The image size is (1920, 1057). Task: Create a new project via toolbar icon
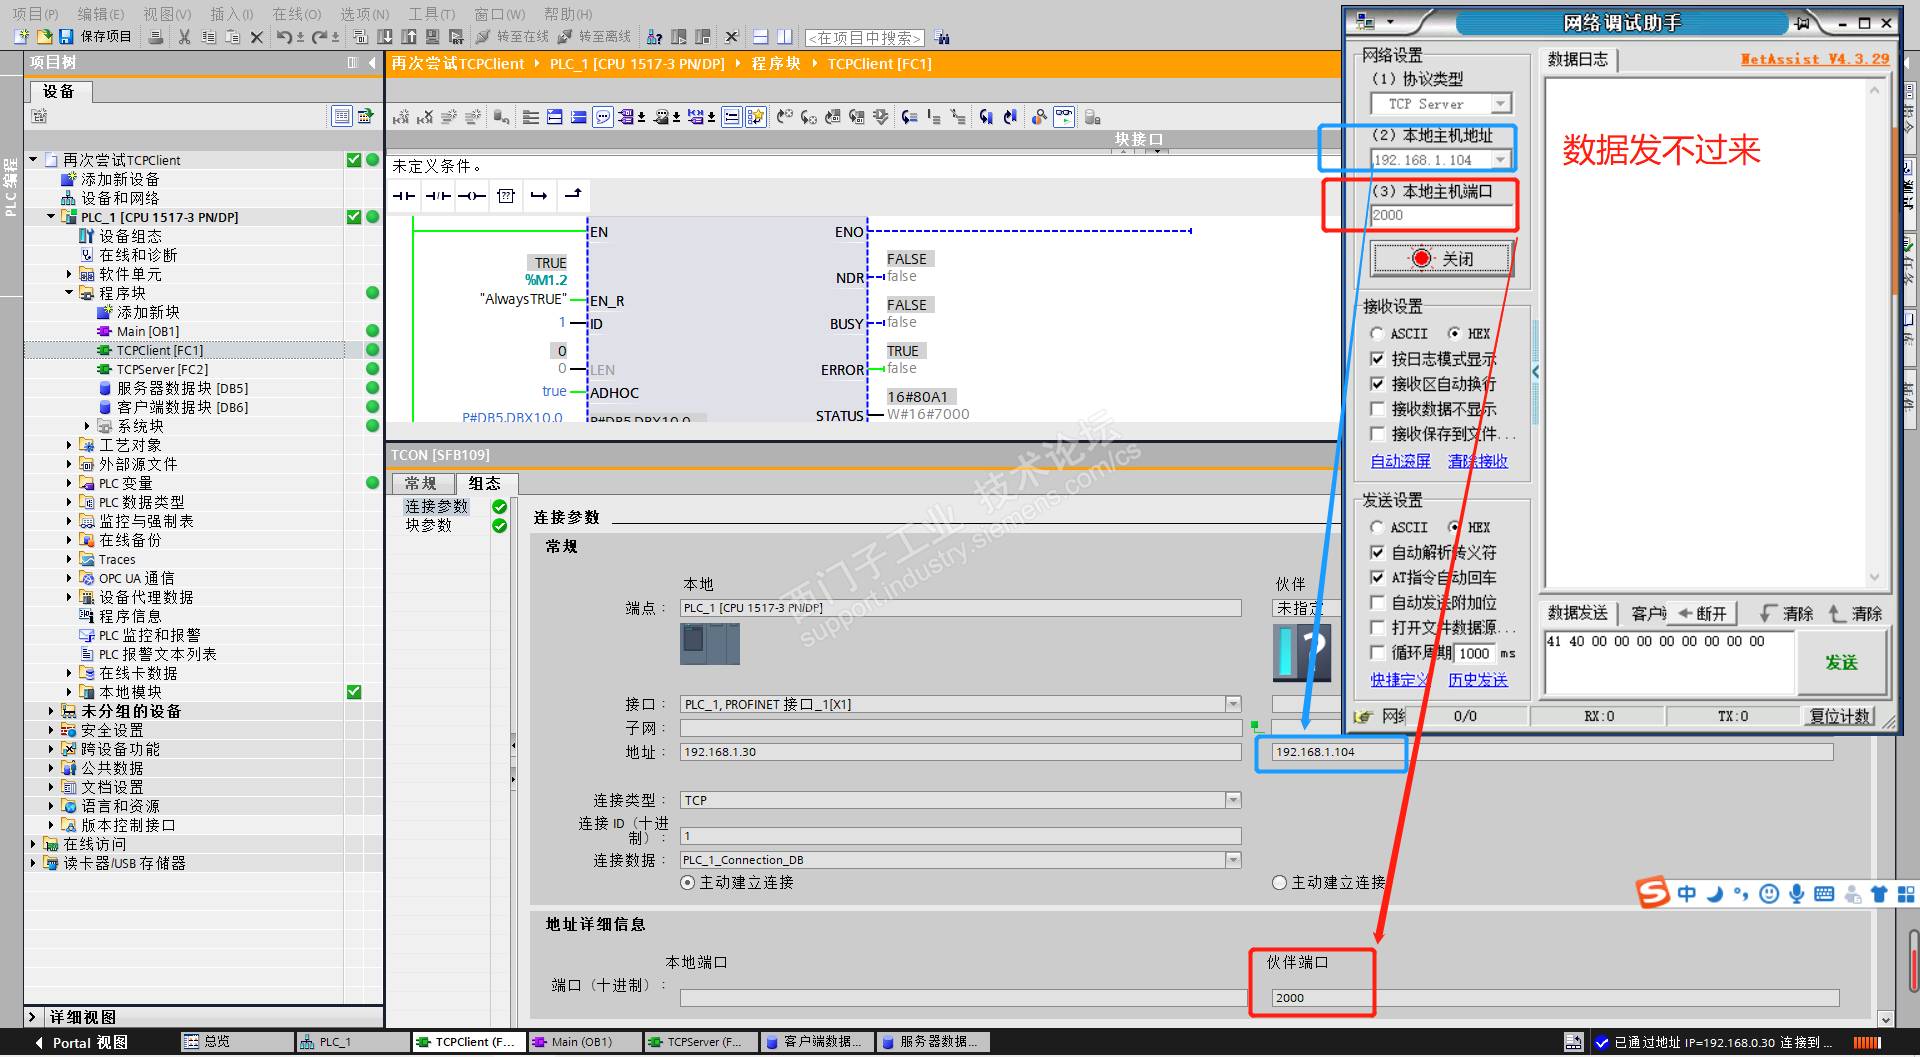point(21,37)
